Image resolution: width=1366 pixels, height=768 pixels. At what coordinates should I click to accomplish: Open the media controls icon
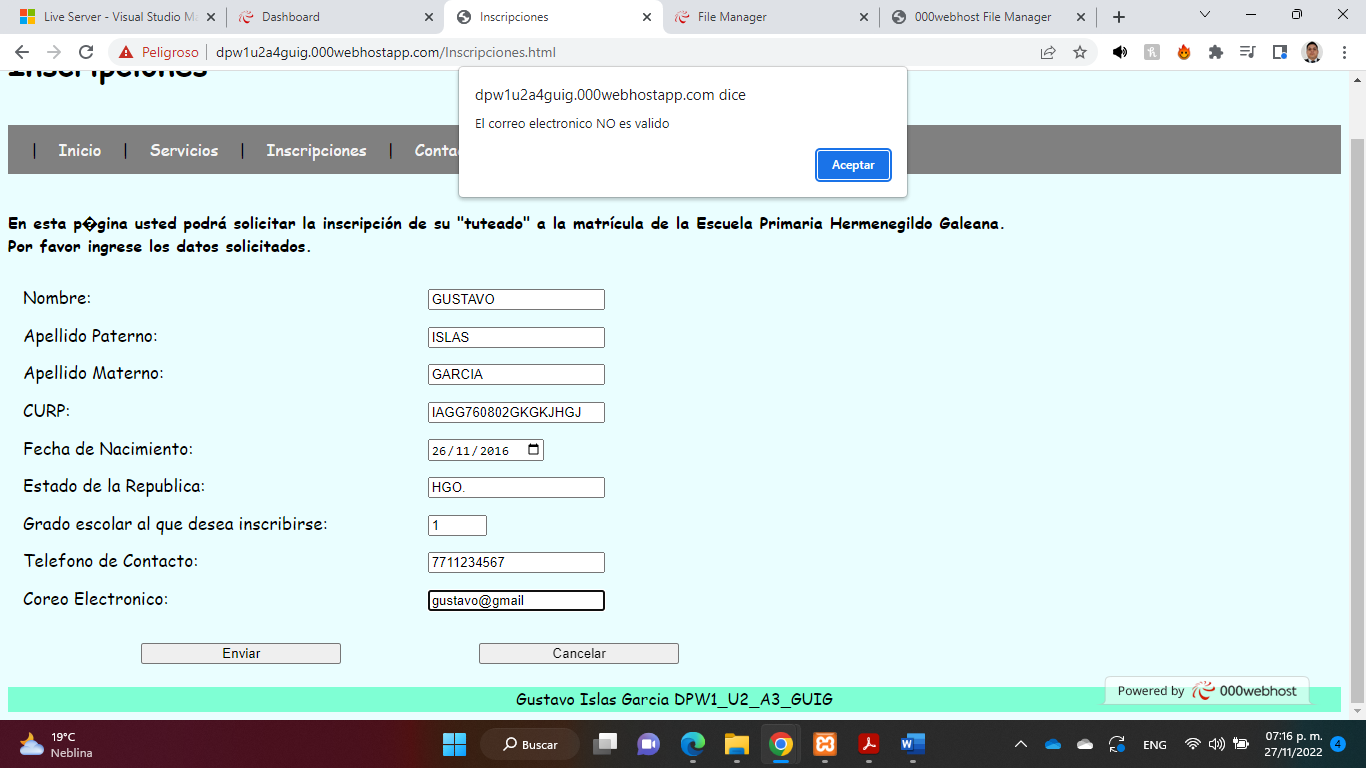tap(1247, 52)
